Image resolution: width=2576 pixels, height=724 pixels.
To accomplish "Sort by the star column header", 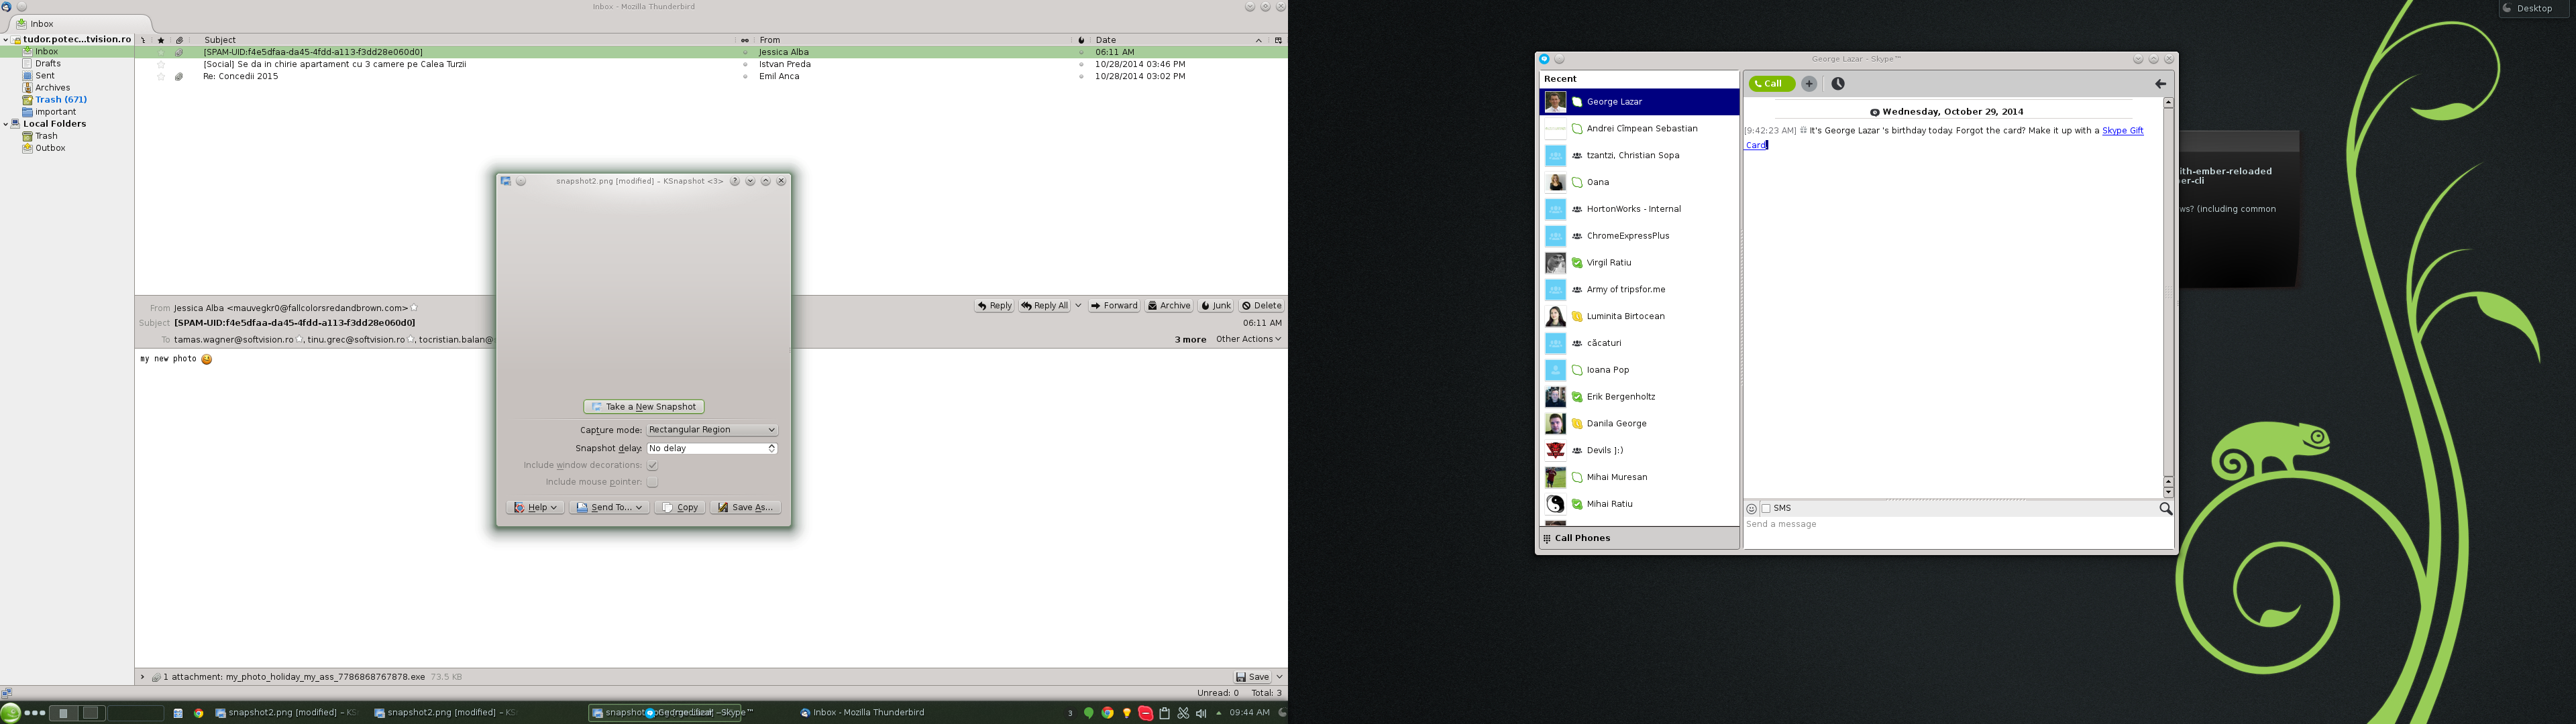I will pos(161,40).
